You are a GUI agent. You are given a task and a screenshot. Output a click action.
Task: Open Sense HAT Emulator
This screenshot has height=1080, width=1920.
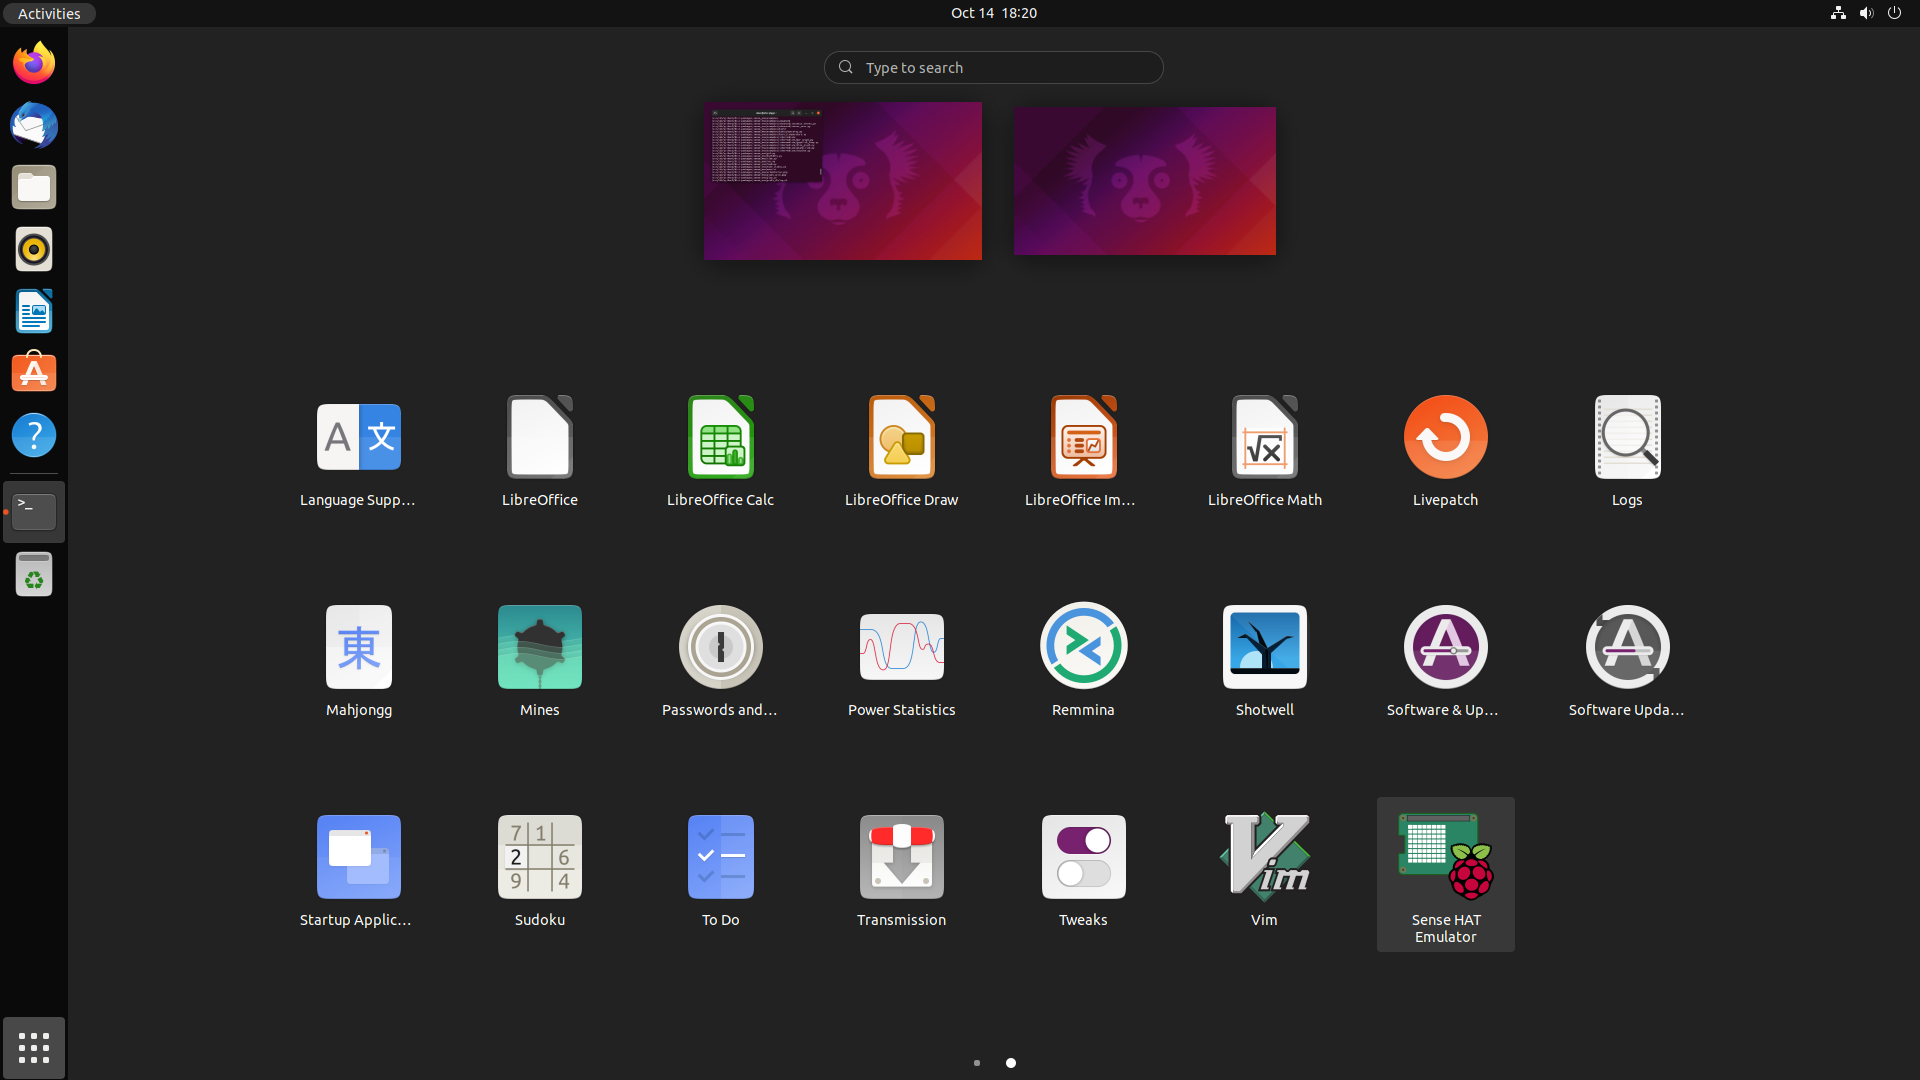pyautogui.click(x=1446, y=874)
